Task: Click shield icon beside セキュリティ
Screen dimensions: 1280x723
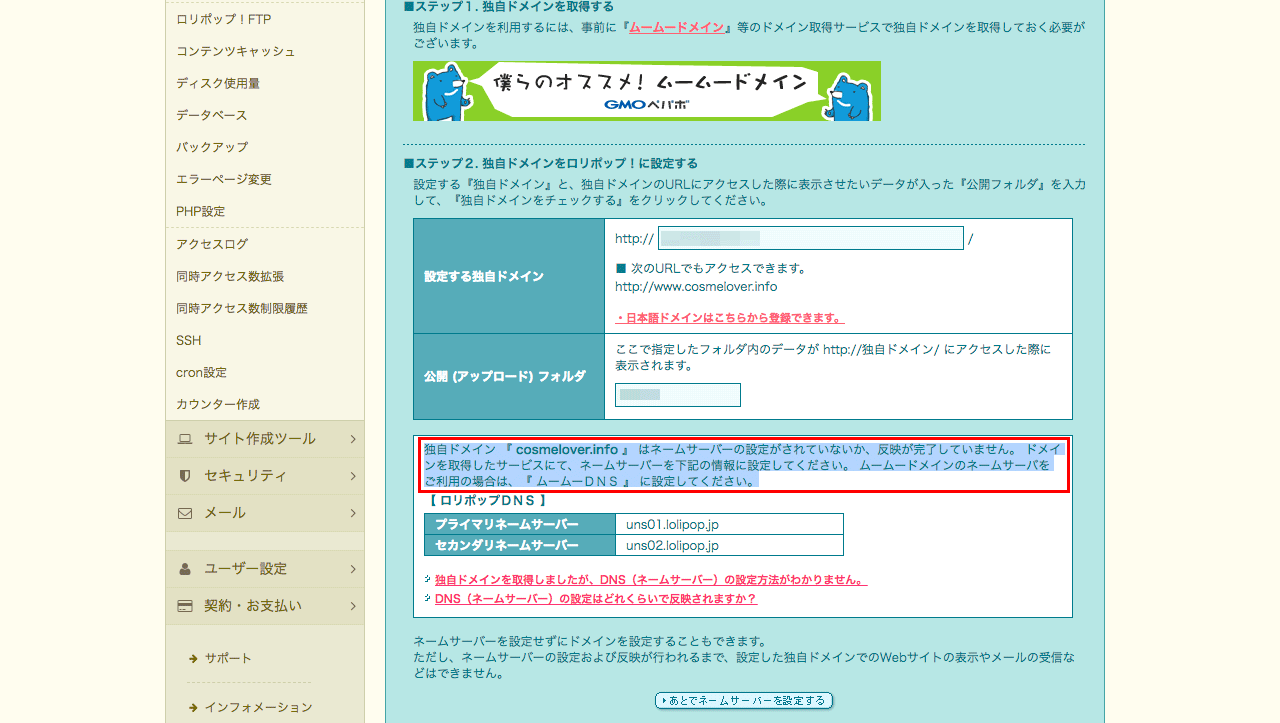Action: [185, 476]
